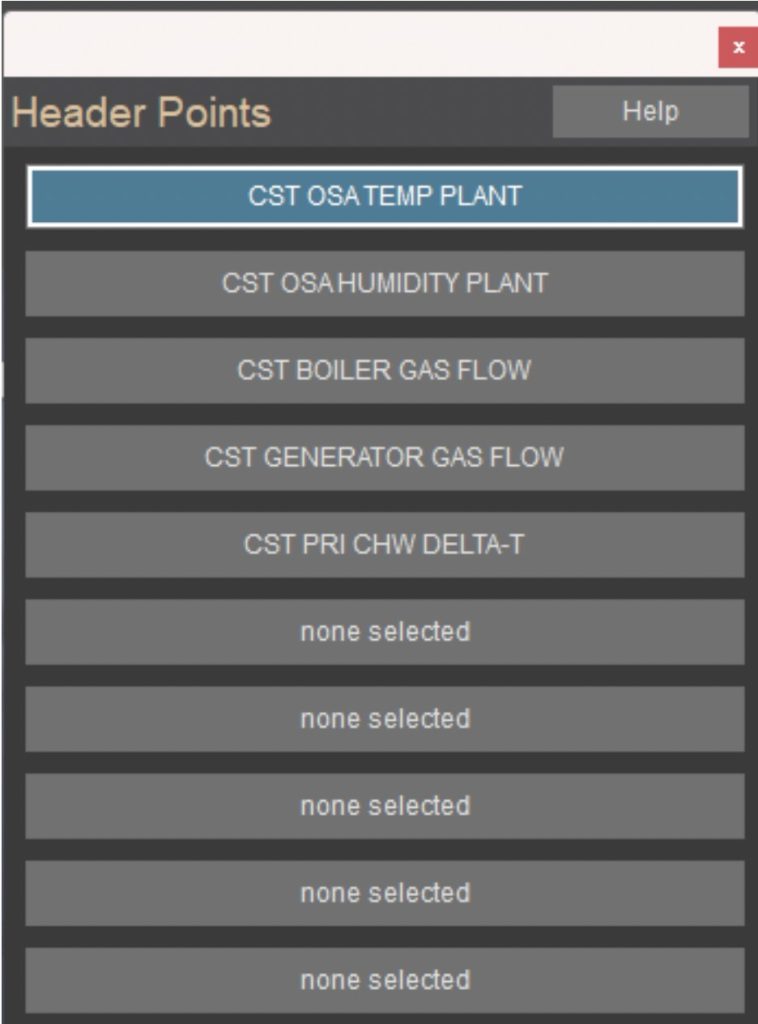Click the last 'none selected' slot
Screen dimensions: 758x1024
tap(384, 980)
